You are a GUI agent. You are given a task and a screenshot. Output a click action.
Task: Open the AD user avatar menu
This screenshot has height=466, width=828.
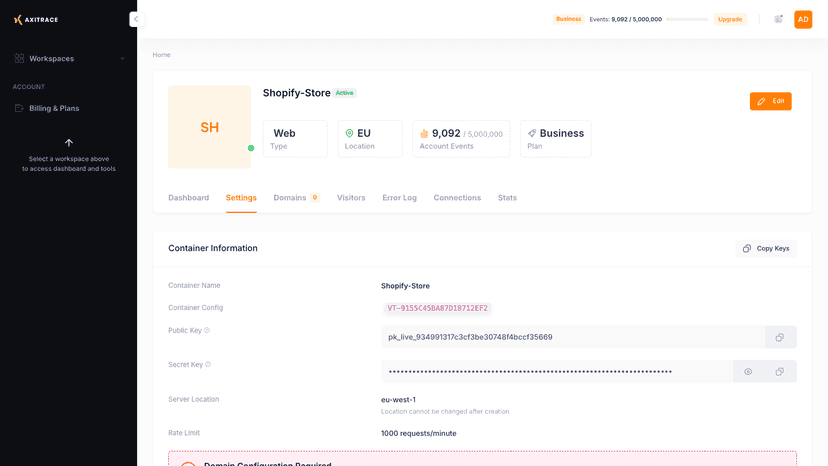click(803, 20)
